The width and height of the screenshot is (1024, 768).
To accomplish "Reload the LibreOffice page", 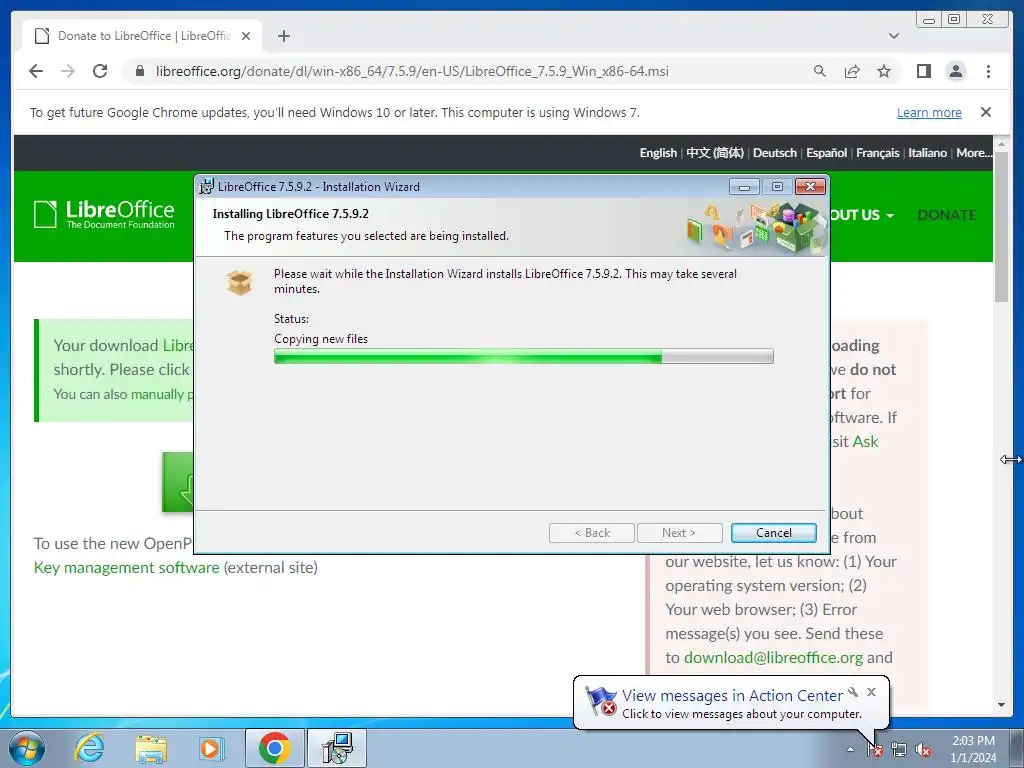I will point(100,71).
